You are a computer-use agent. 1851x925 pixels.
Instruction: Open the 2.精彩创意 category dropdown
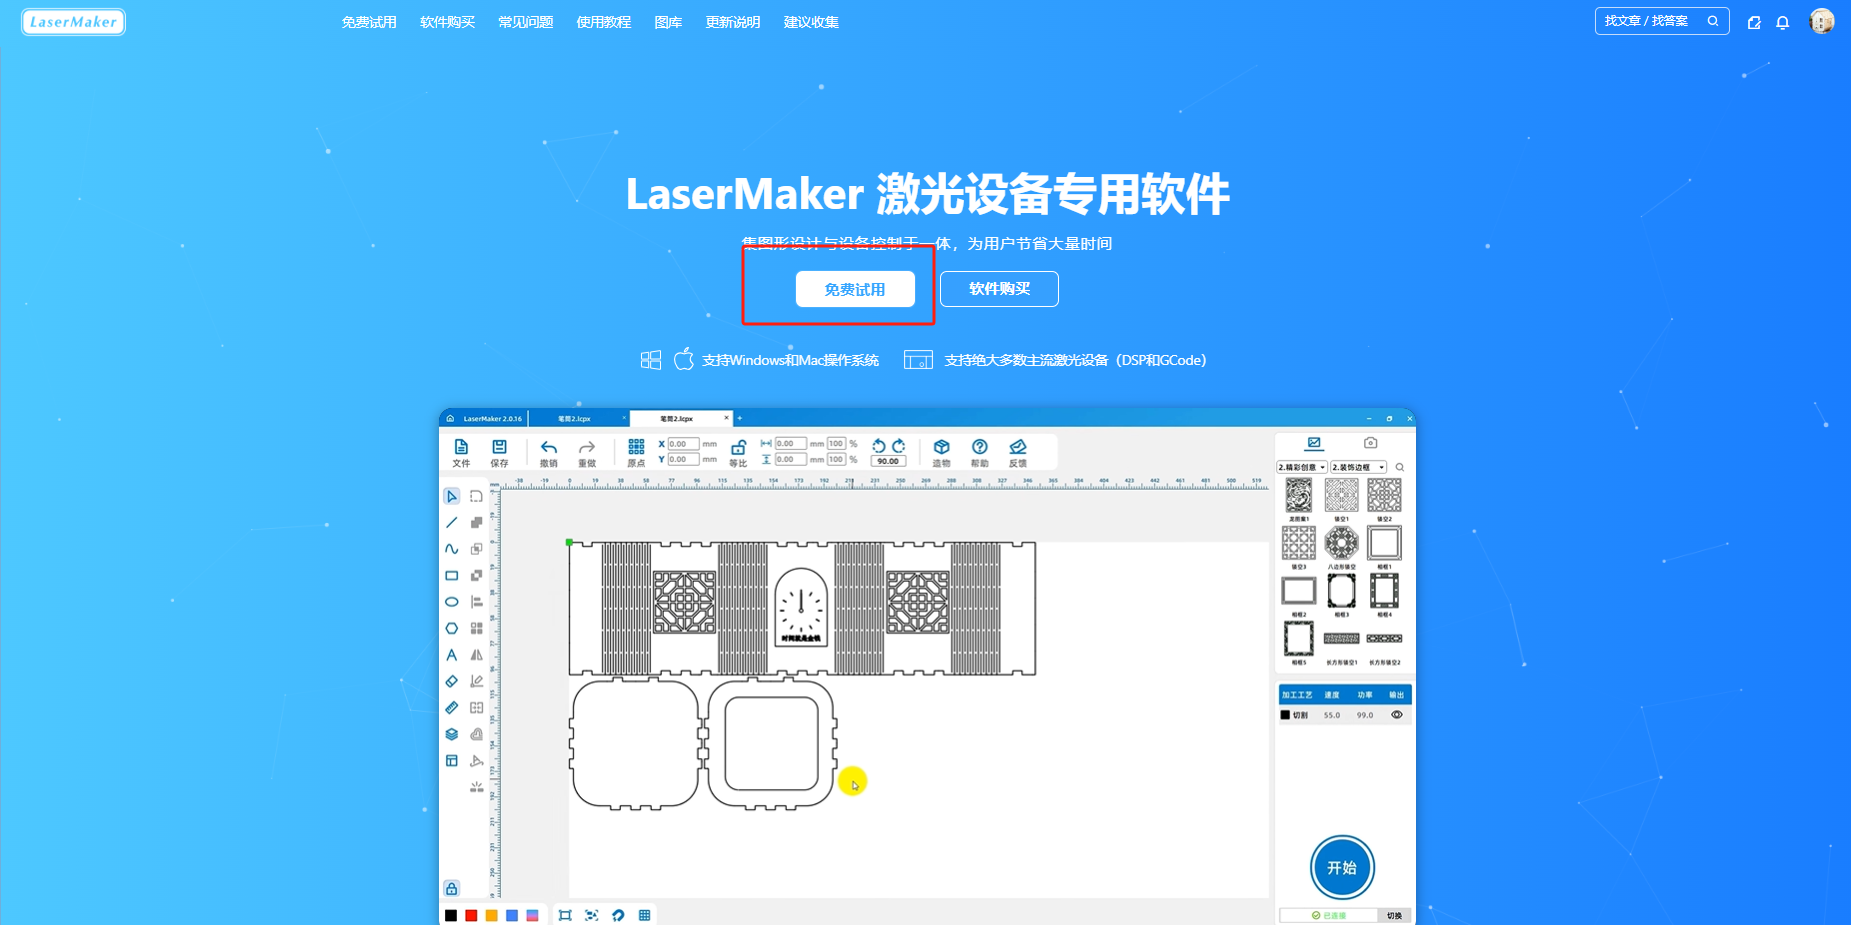(x=1302, y=467)
